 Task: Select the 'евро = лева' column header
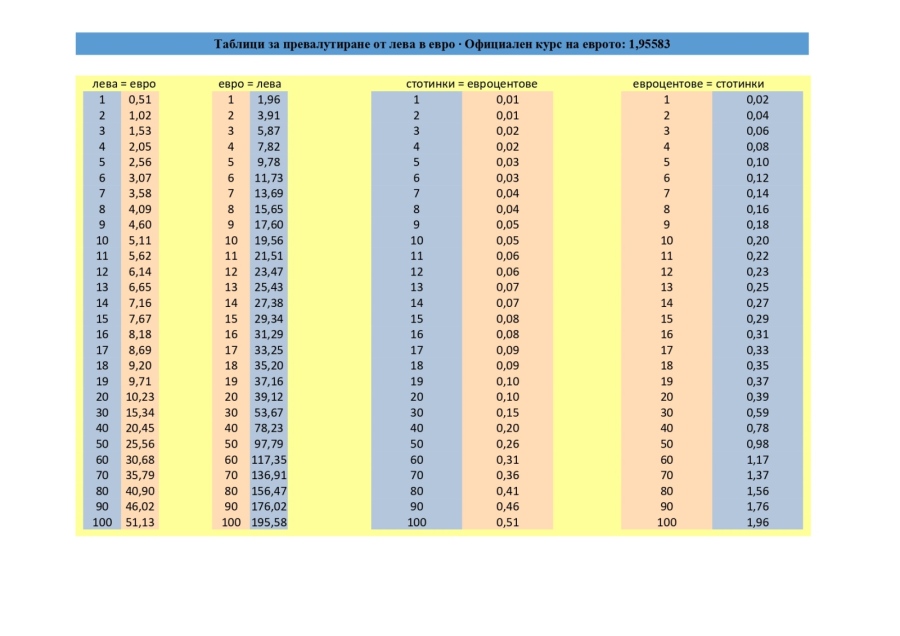point(250,84)
